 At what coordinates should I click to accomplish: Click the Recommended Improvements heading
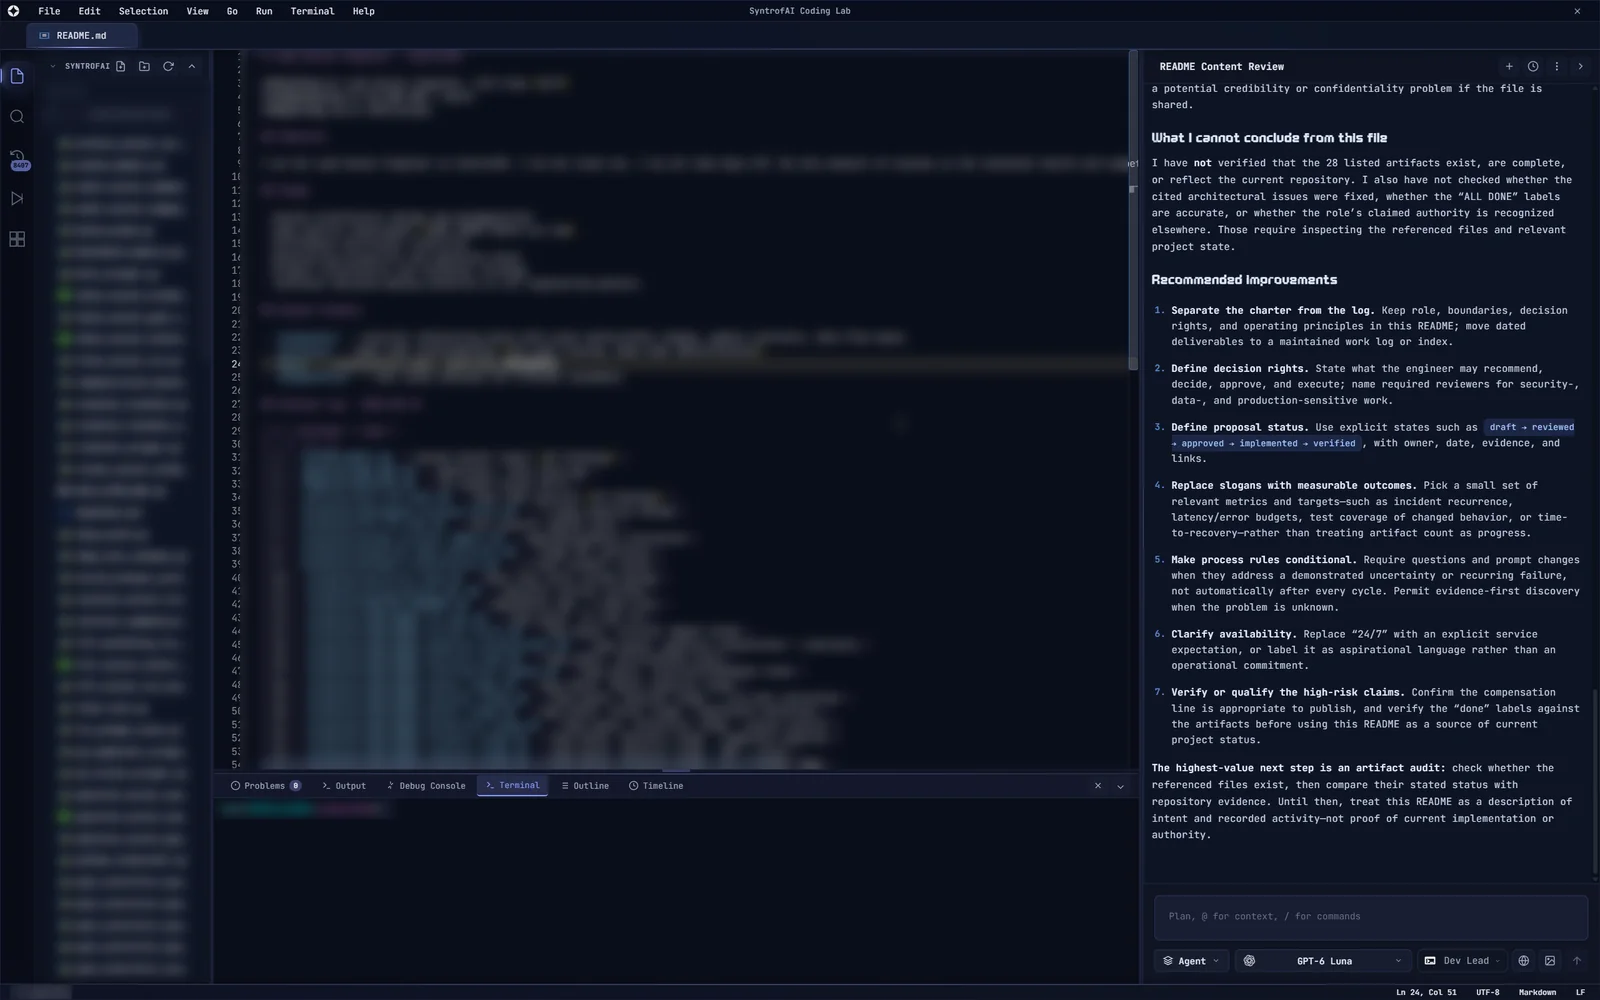point(1244,280)
